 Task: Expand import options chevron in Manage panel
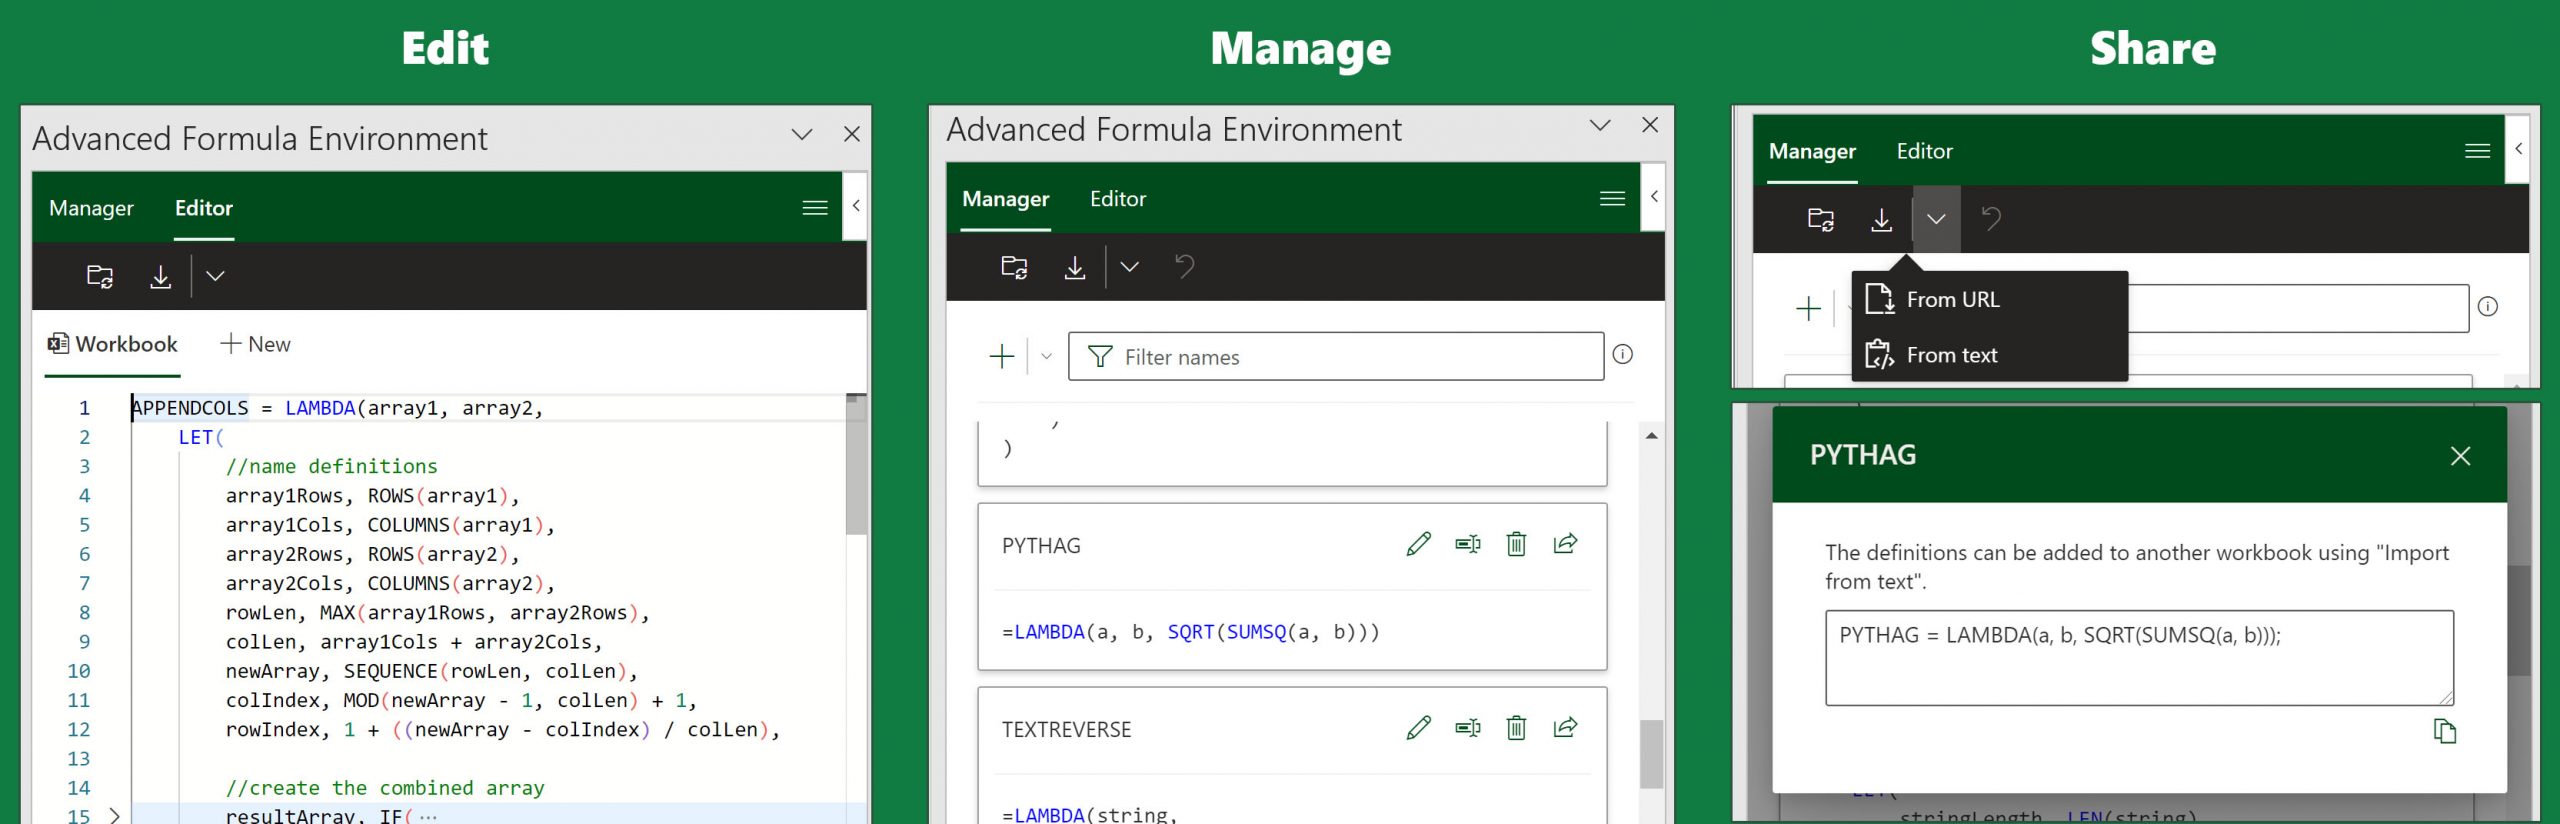(x=1130, y=267)
